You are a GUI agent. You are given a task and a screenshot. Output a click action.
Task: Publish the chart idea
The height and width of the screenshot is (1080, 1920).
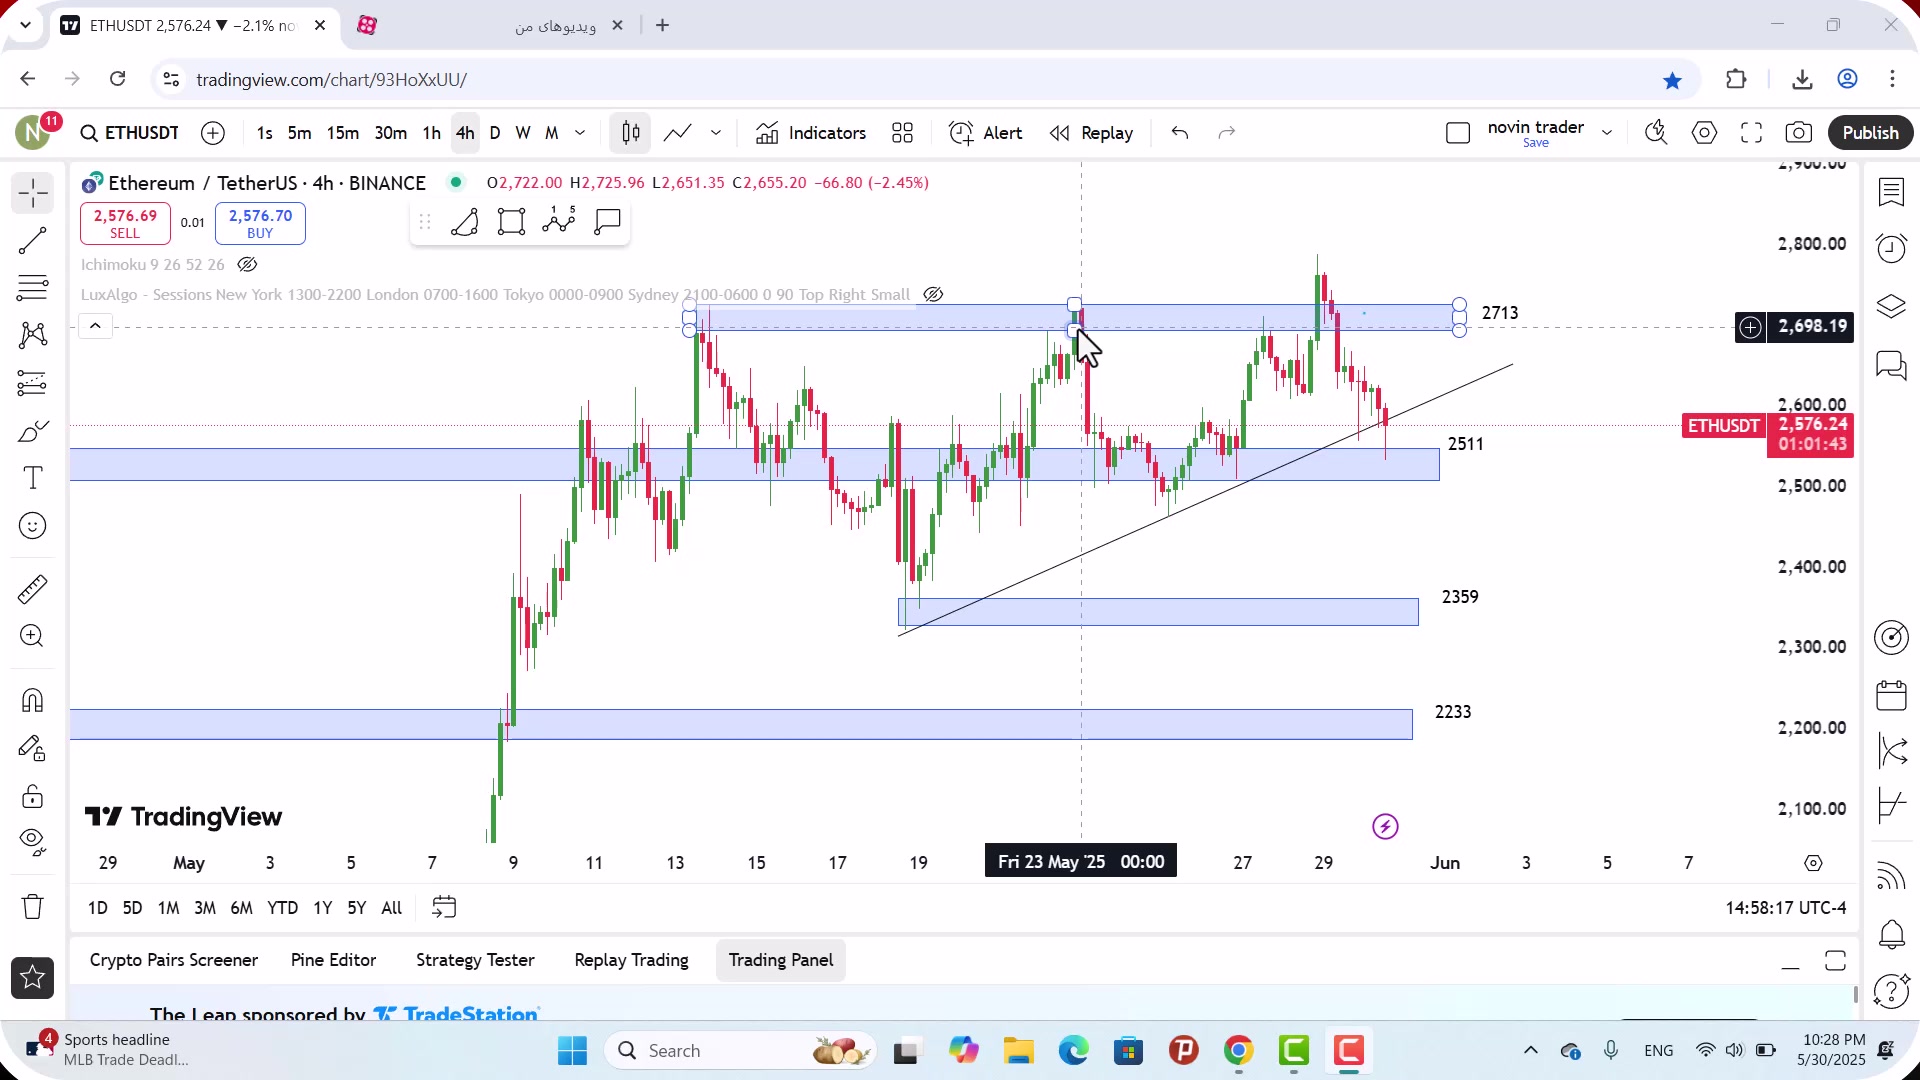(x=1870, y=133)
